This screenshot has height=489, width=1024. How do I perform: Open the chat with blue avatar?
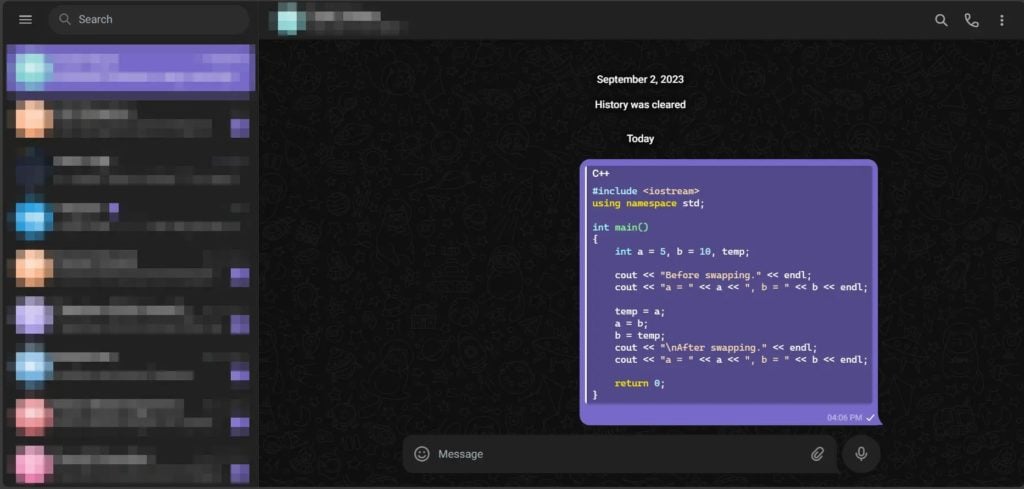[131, 217]
